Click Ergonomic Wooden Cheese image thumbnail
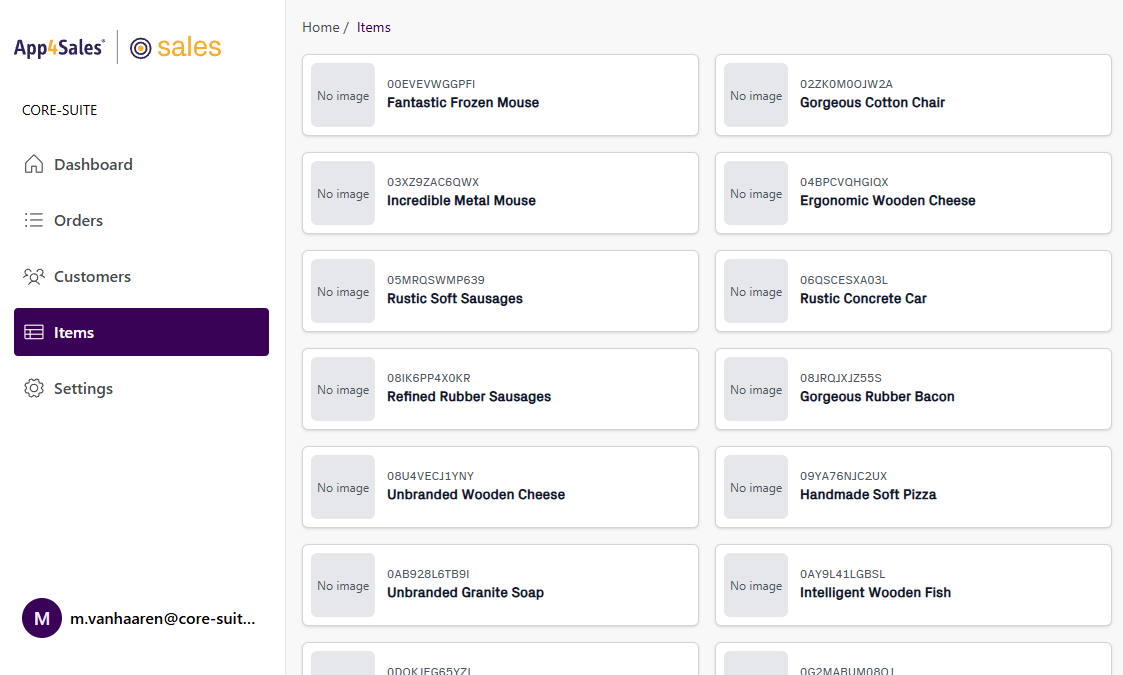This screenshot has width=1123, height=675. 756,193
